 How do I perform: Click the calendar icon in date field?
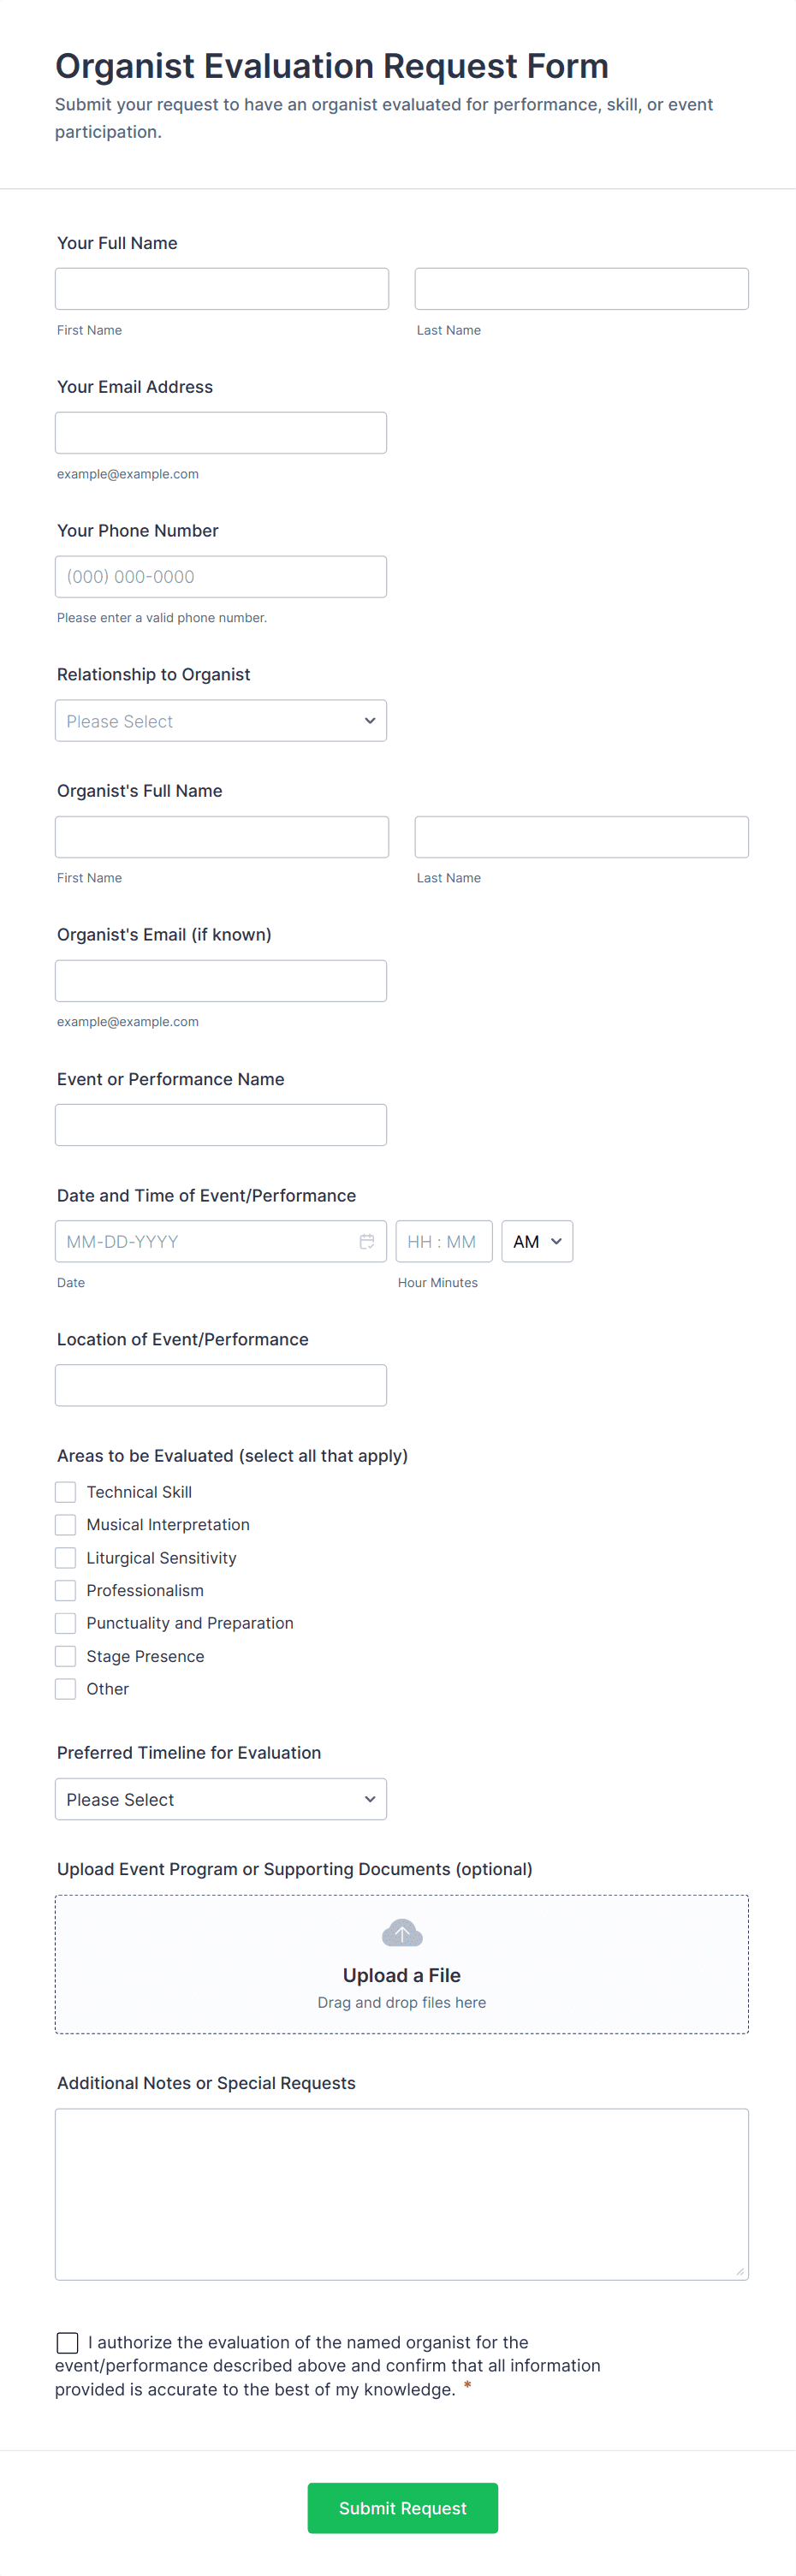(367, 1241)
